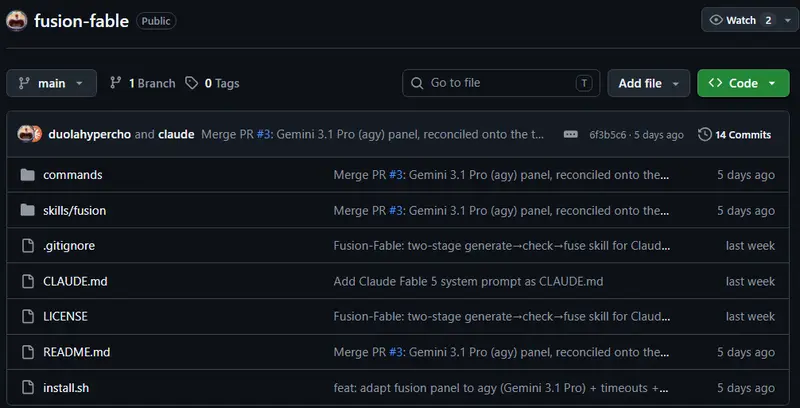Image resolution: width=800 pixels, height=408 pixels.
Task: Open the claude co-author link
Action: [x=176, y=135]
